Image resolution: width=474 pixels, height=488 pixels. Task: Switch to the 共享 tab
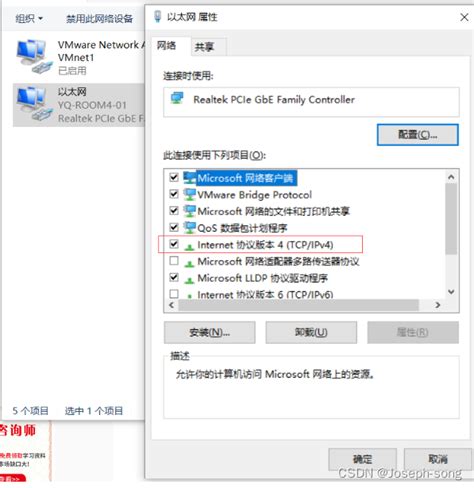(204, 47)
